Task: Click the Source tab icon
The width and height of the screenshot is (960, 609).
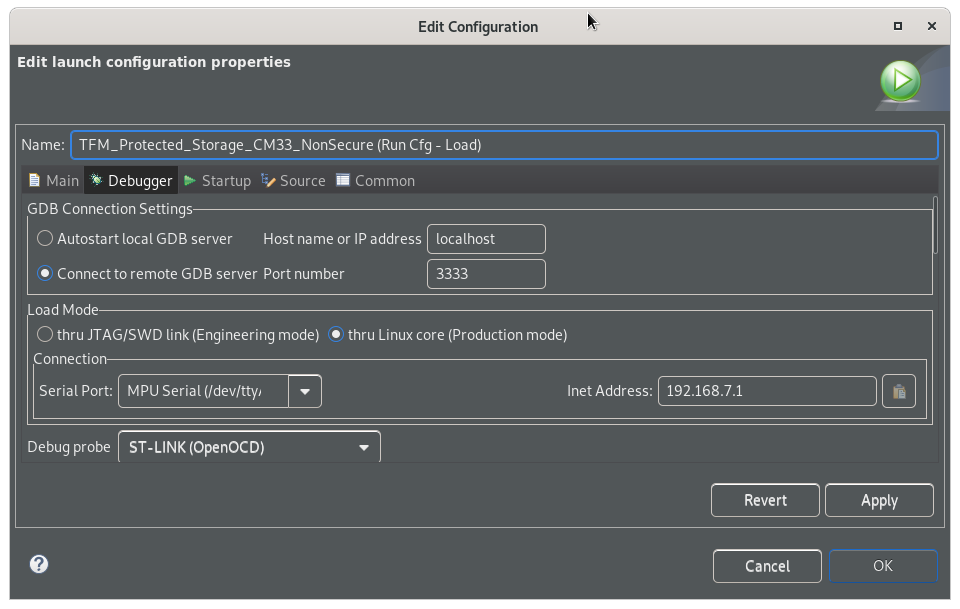Action: [268, 180]
